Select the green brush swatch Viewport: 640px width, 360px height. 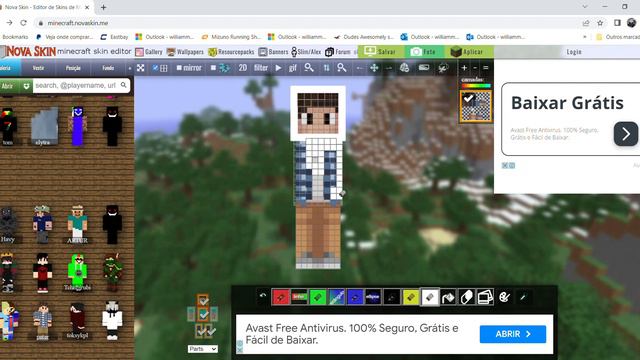(x=318, y=297)
